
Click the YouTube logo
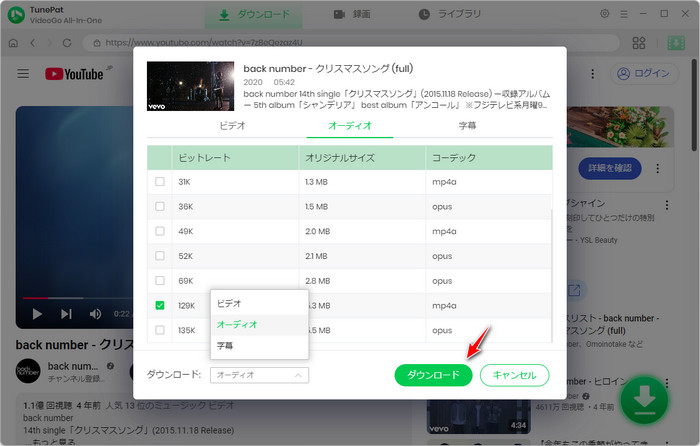pos(74,74)
